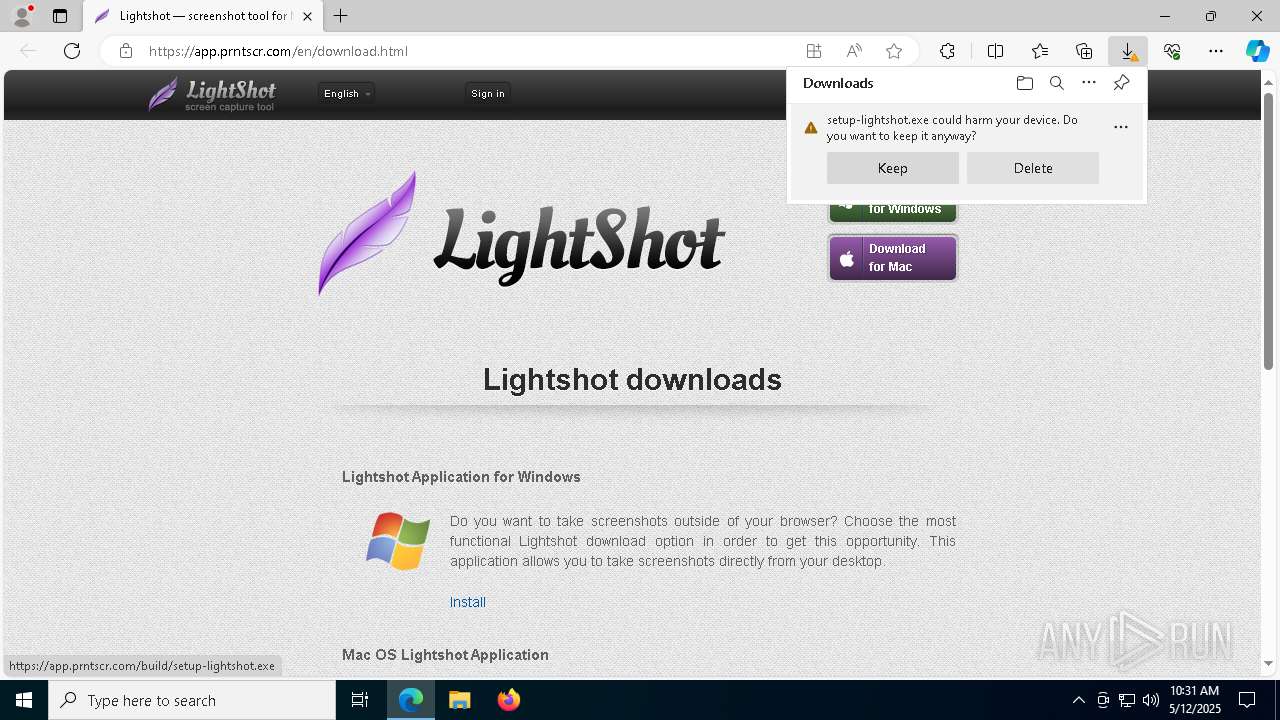1280x720 pixels.
Task: Click the LightShot header logo
Action: click(212, 94)
